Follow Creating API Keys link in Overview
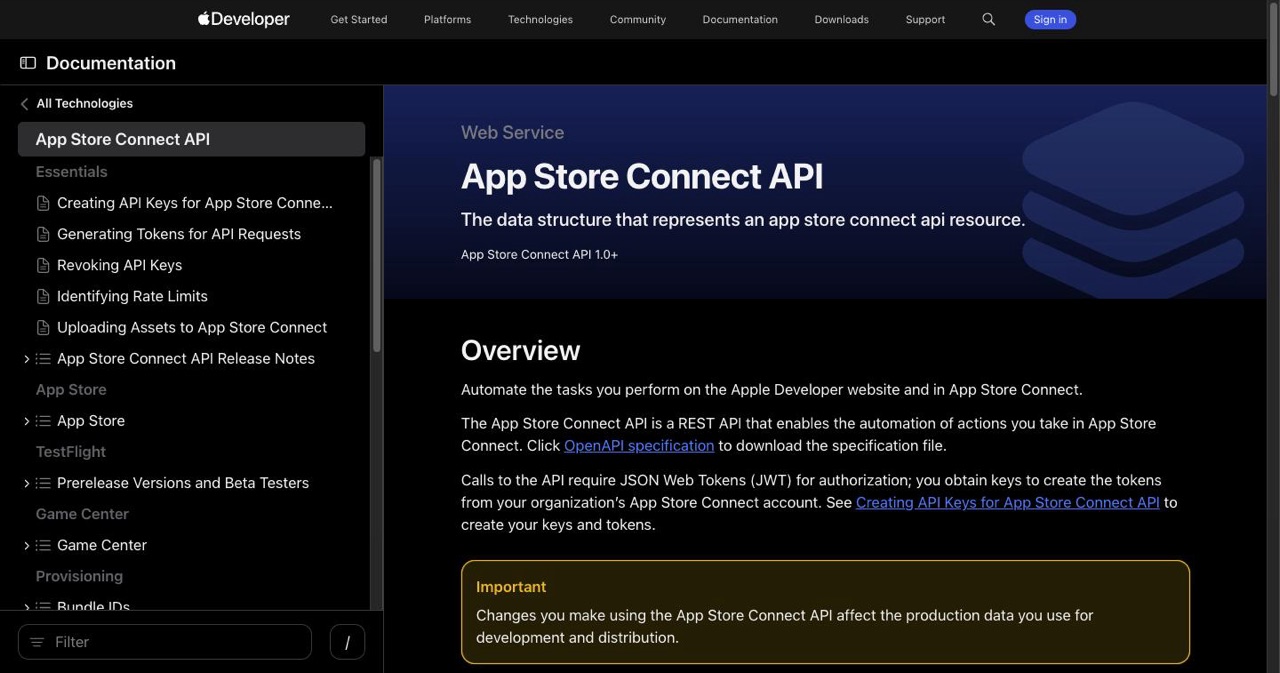The width and height of the screenshot is (1280, 673). 1007,502
